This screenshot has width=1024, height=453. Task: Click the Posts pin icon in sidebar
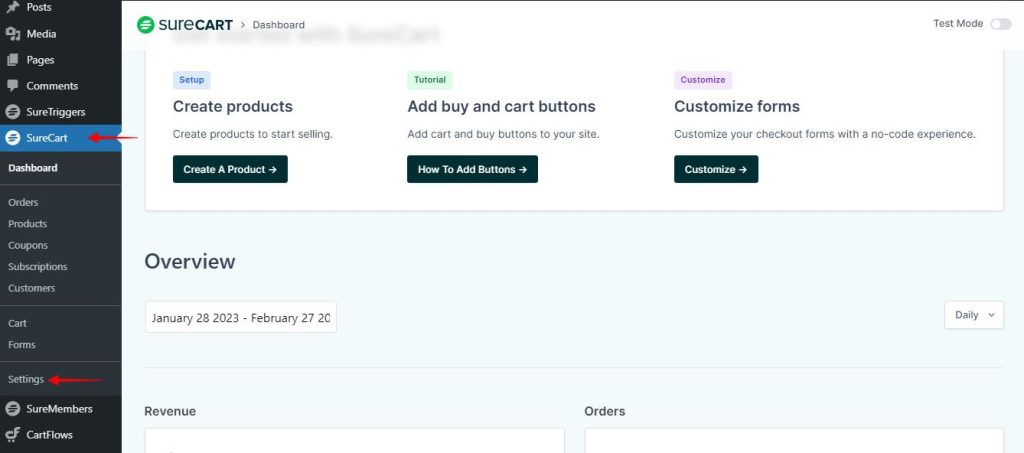[x=13, y=7]
